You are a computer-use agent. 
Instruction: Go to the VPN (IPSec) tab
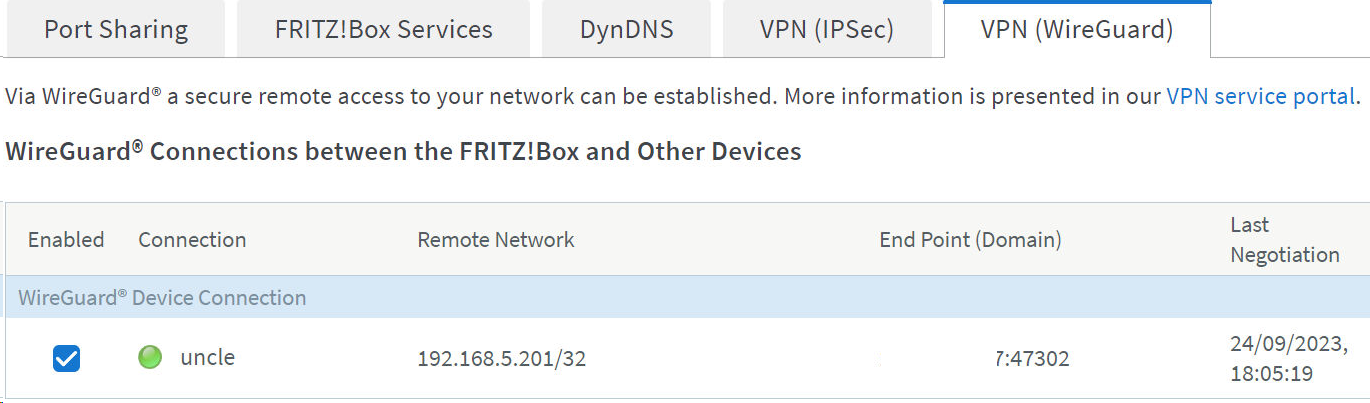825,29
